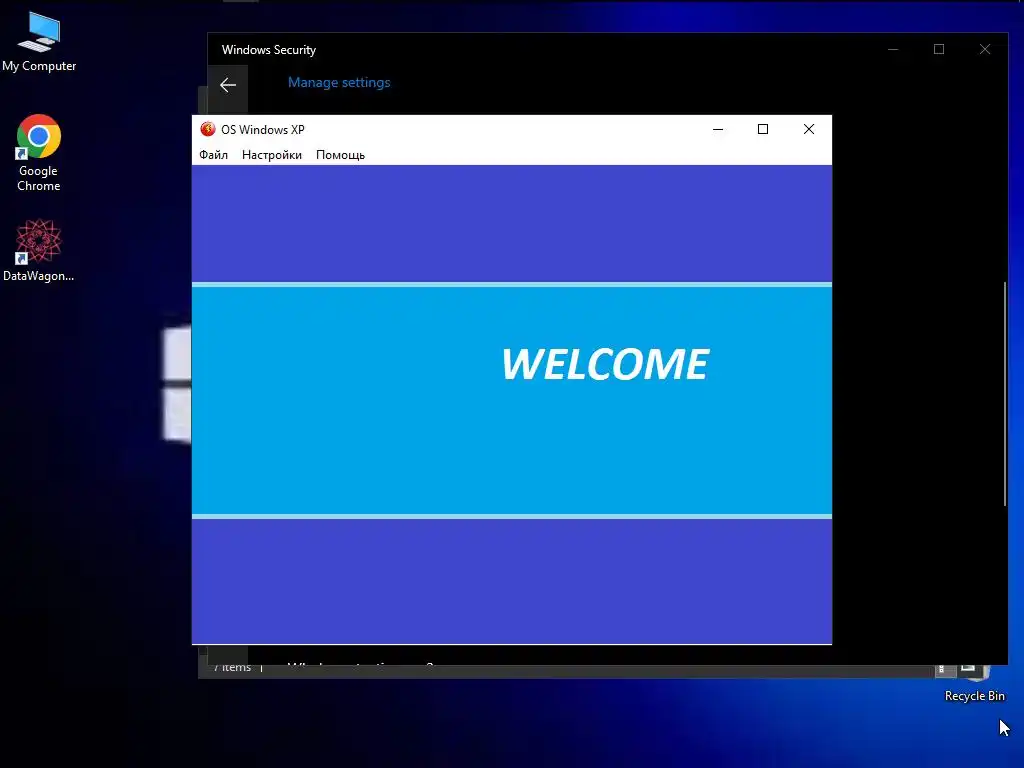Screen dimensions: 1024x768
Task: Close the OS Windows XP window
Action: 808,129
